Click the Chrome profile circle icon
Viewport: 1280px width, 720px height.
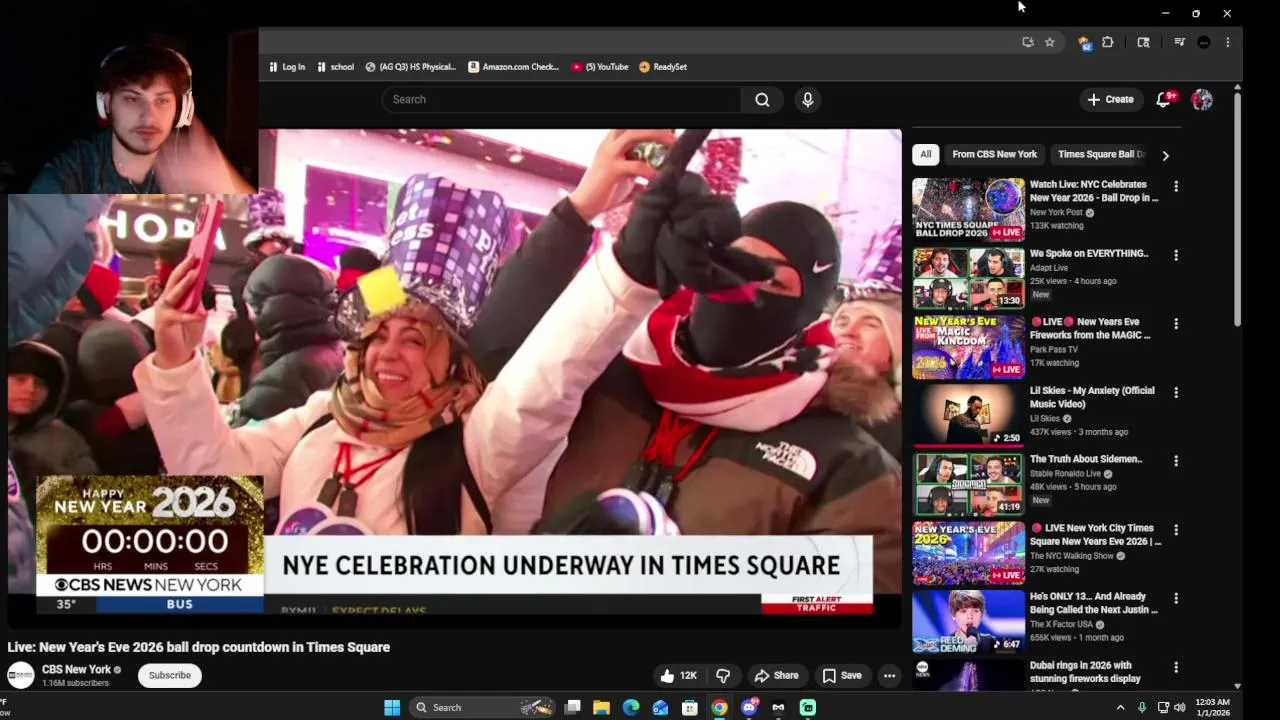(x=1204, y=42)
